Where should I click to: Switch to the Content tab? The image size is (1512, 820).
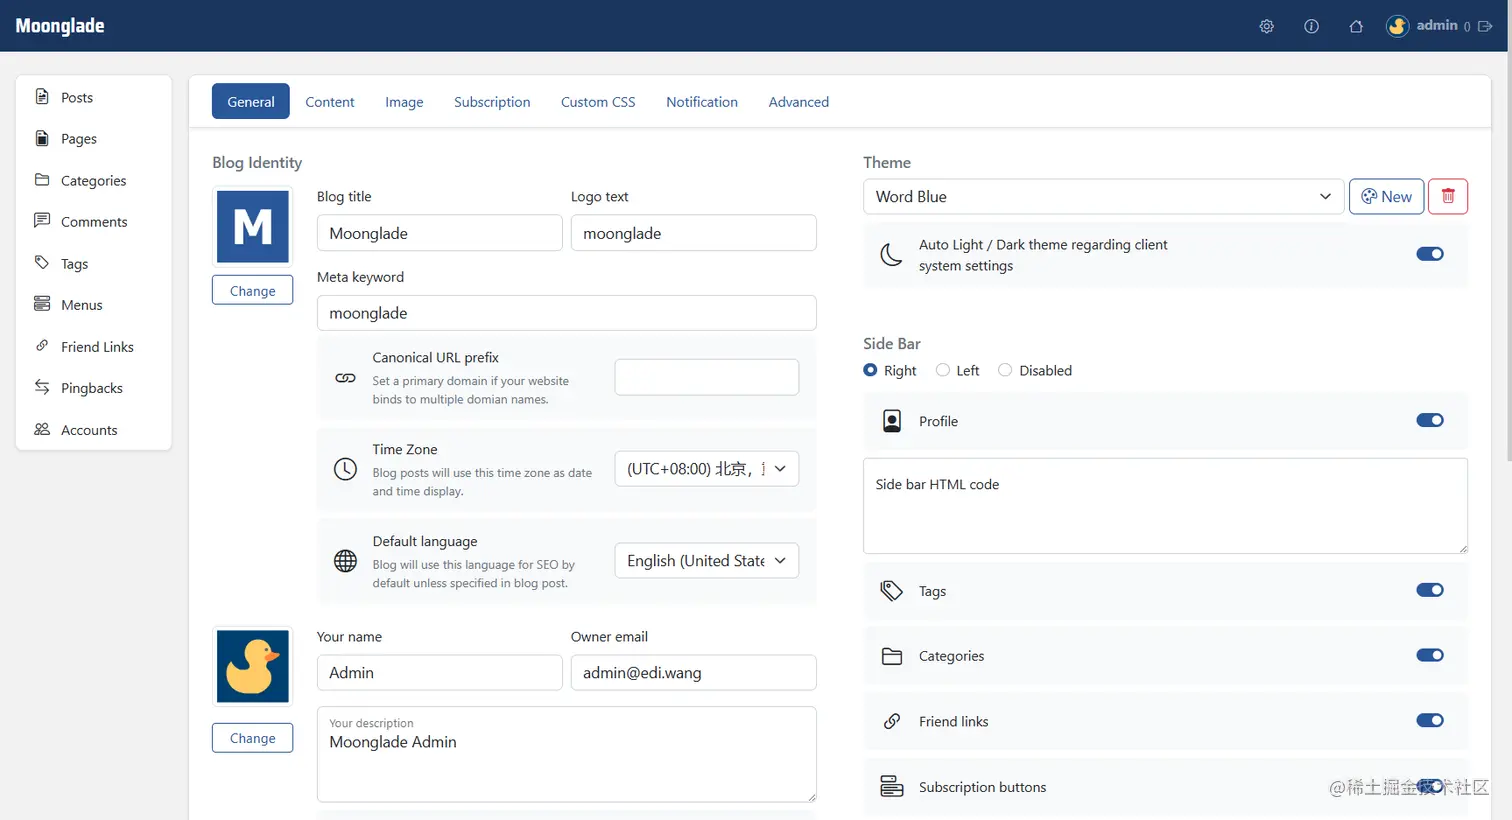(x=330, y=101)
